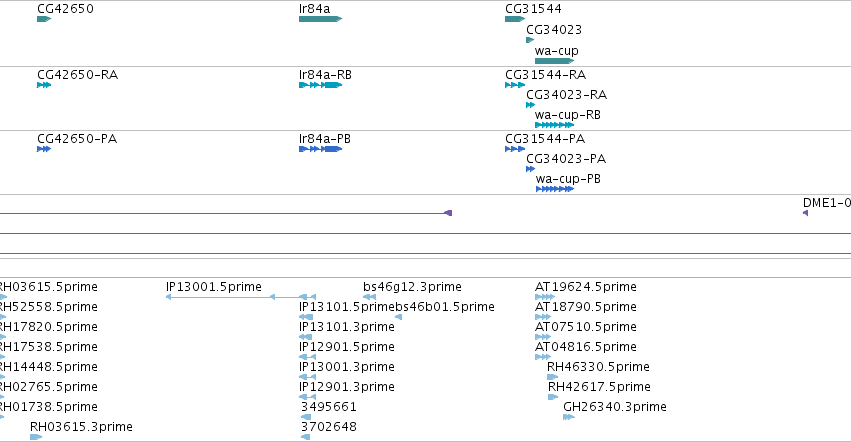Open the Ir84a-PB label
851x442 pixels.
(x=325, y=139)
